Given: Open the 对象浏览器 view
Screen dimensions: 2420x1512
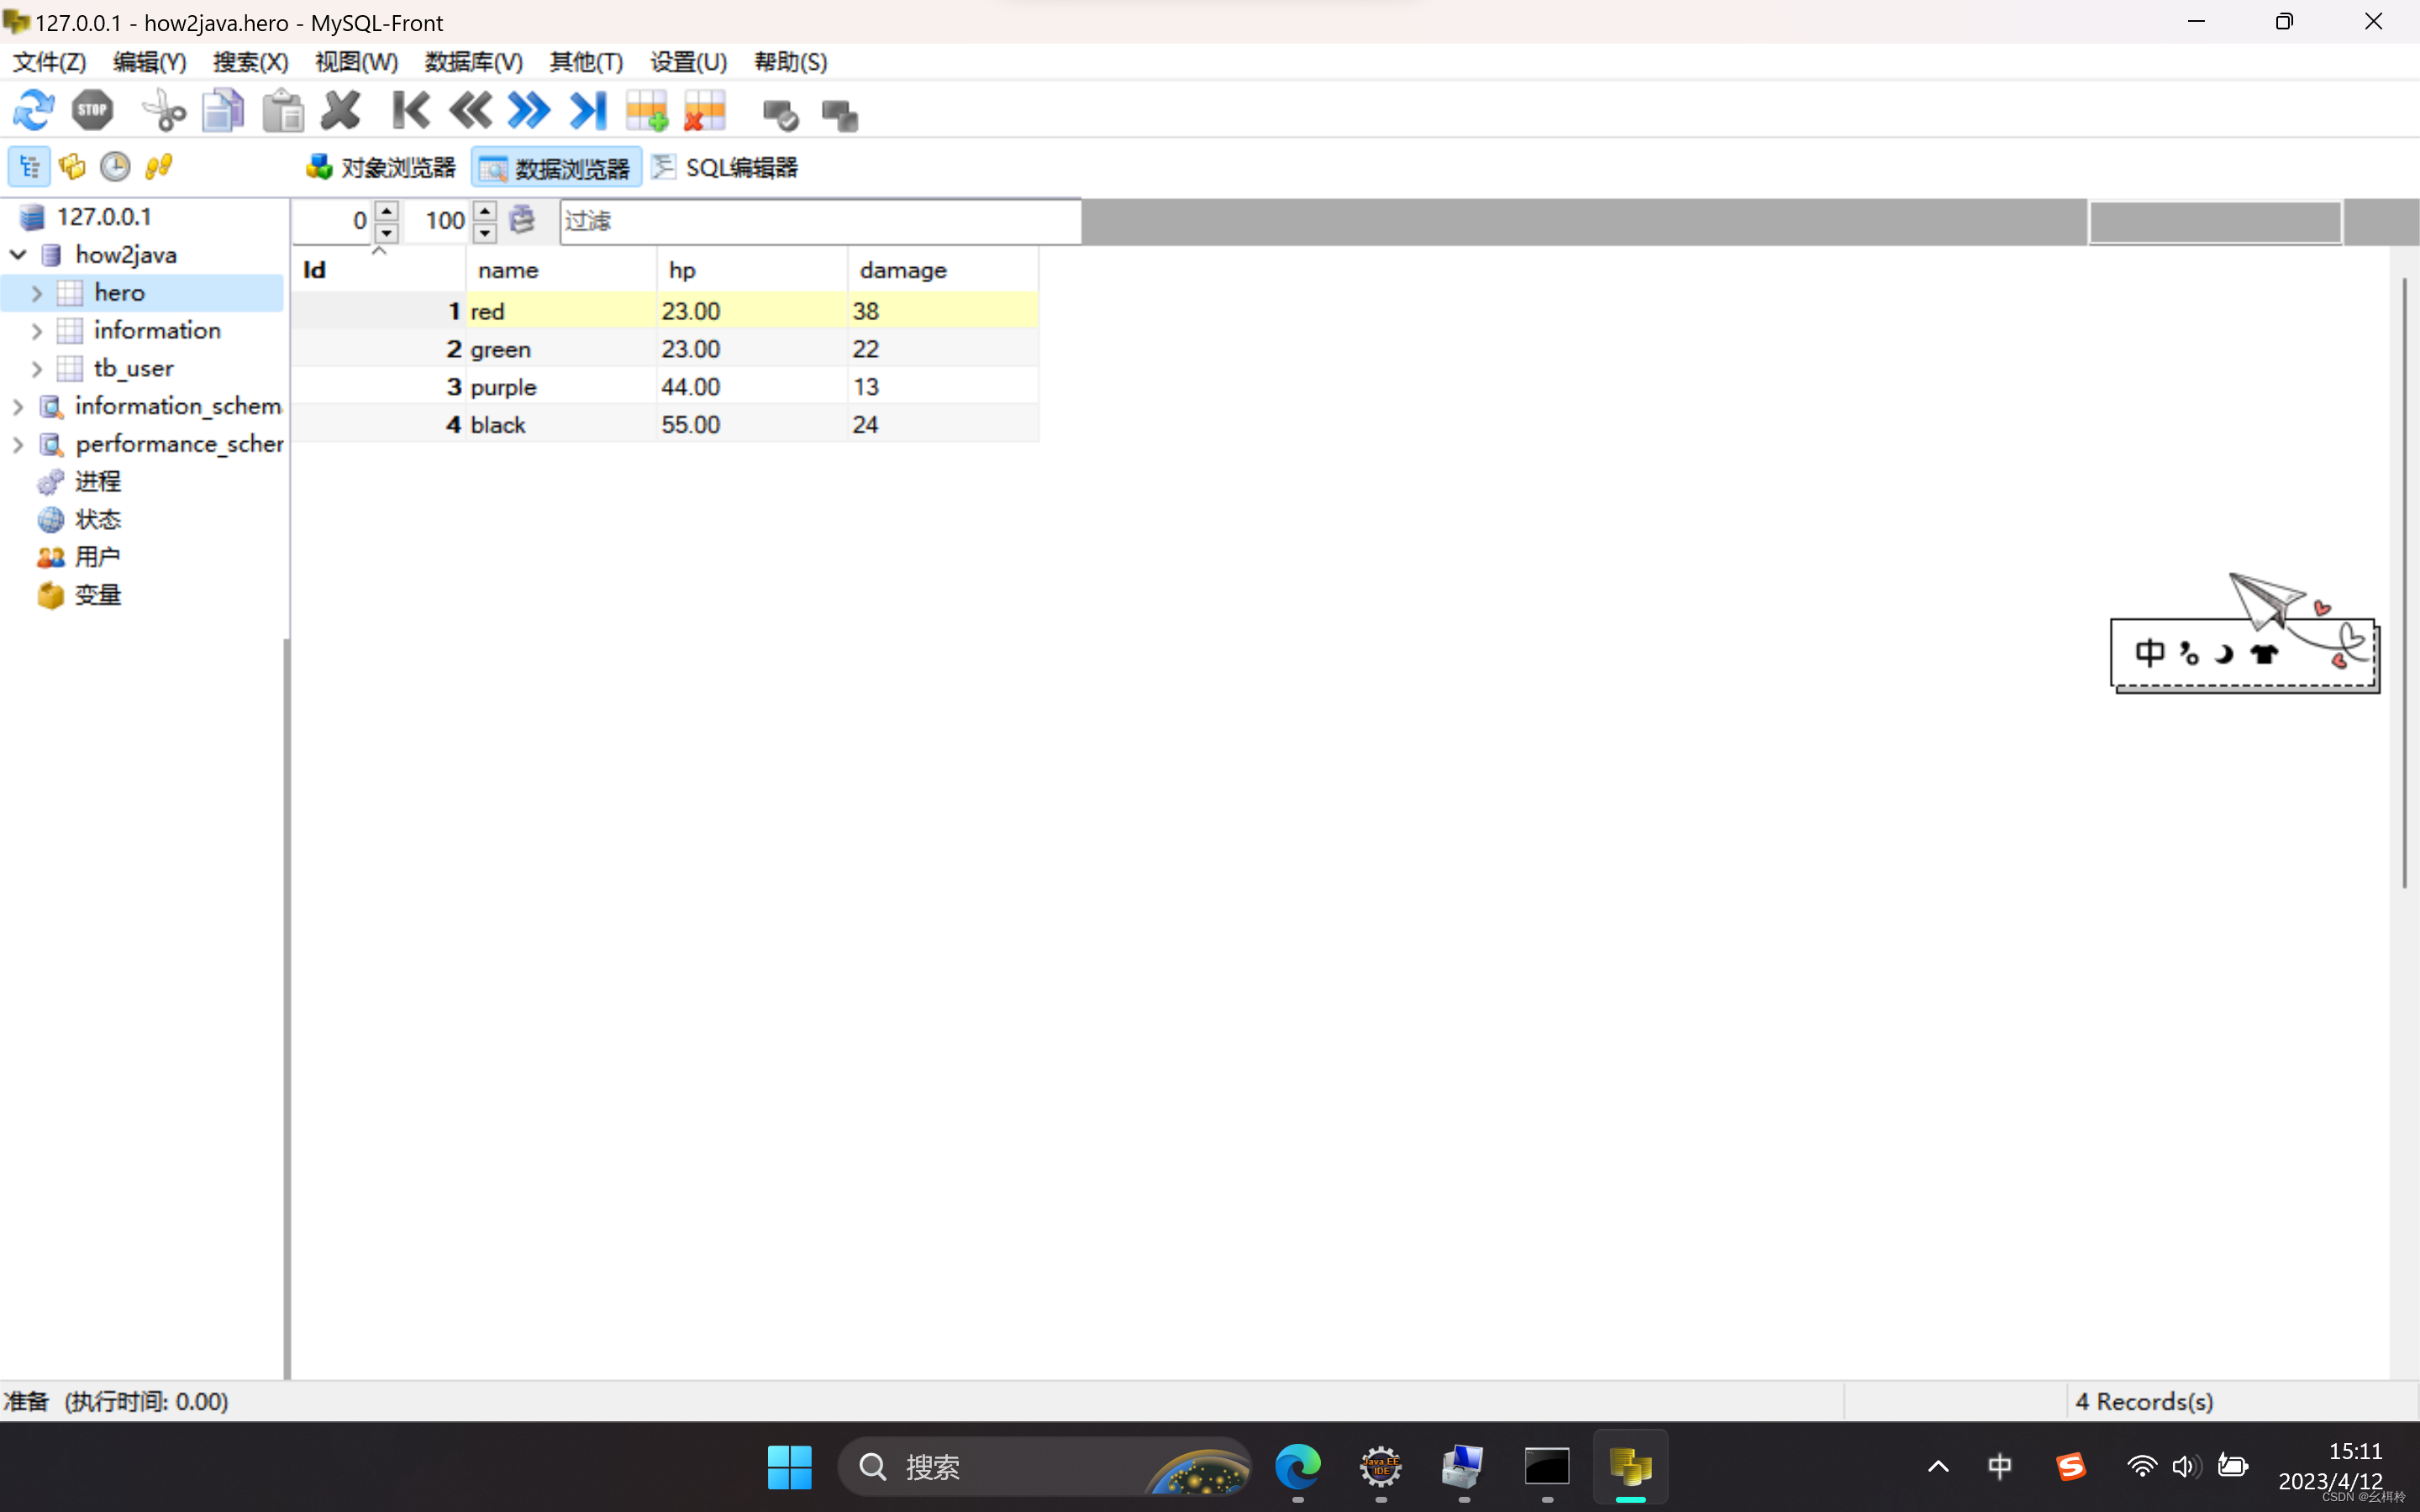Looking at the screenshot, I should tap(381, 167).
